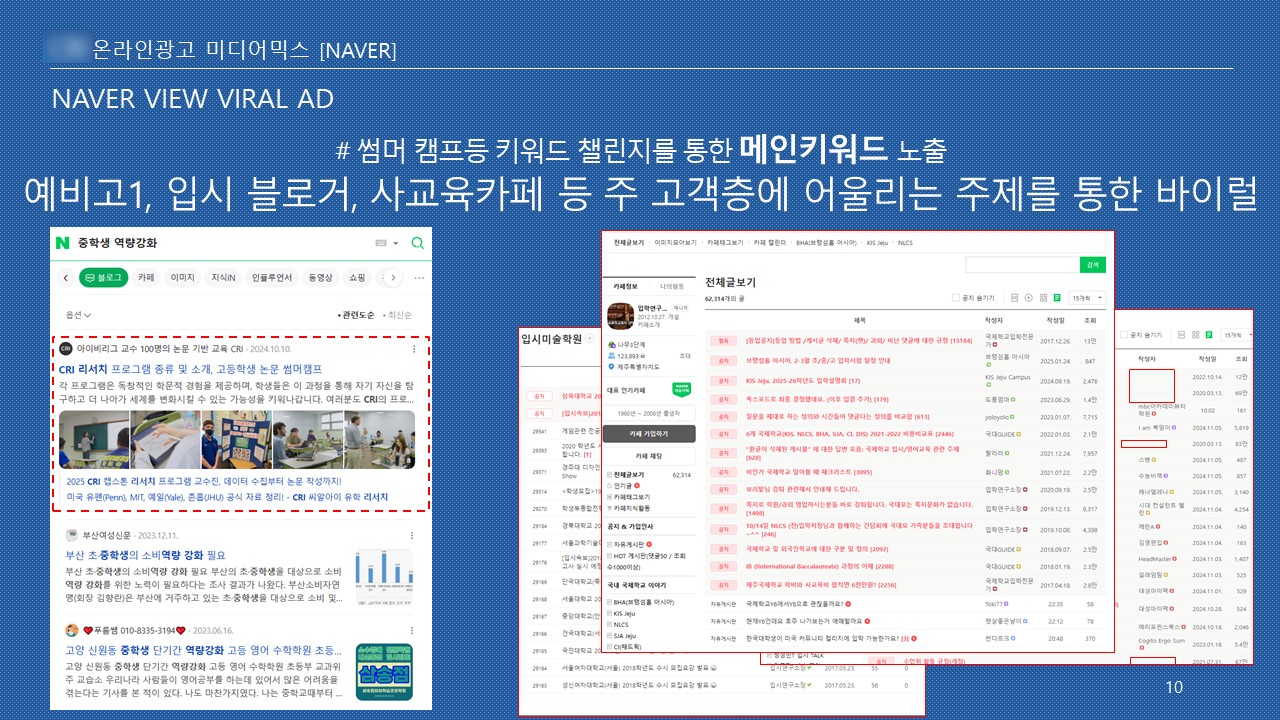This screenshot has height=720, width=1280.
Task: Sort results by 최신순
Action: (399, 315)
